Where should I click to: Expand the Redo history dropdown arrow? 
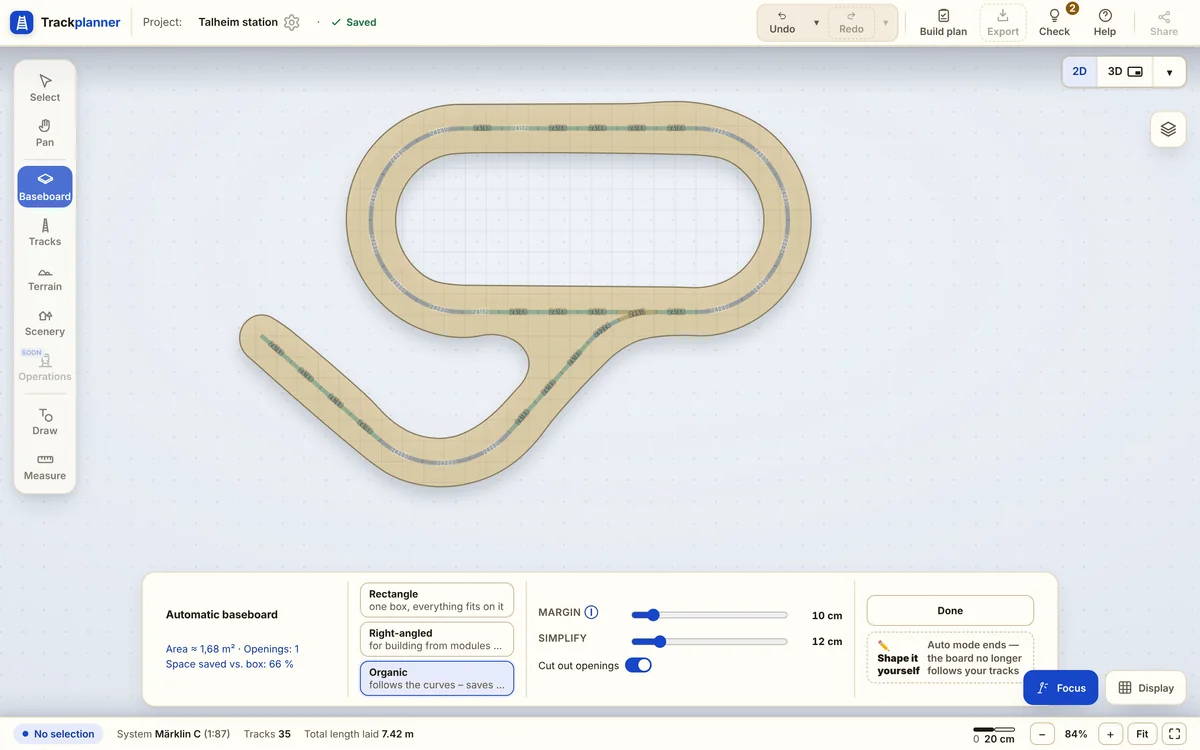click(885, 22)
